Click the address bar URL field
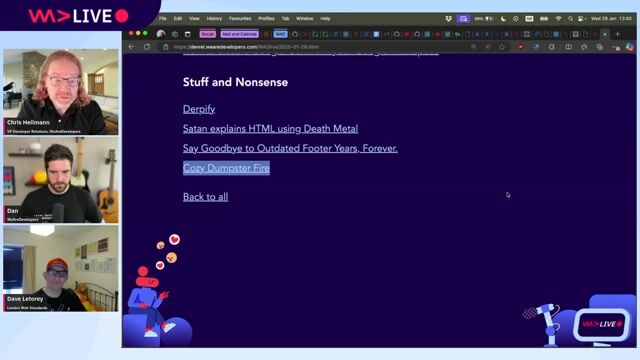The image size is (640, 360). point(318,47)
